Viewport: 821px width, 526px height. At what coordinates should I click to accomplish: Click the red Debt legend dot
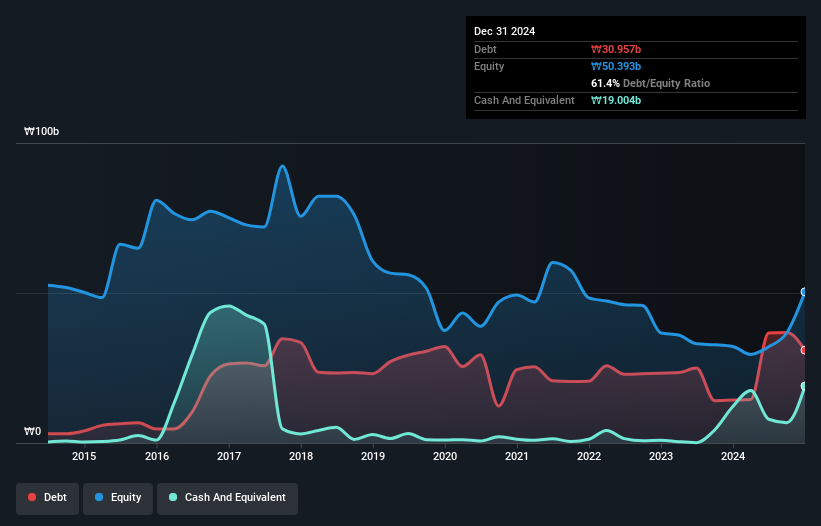[x=32, y=497]
